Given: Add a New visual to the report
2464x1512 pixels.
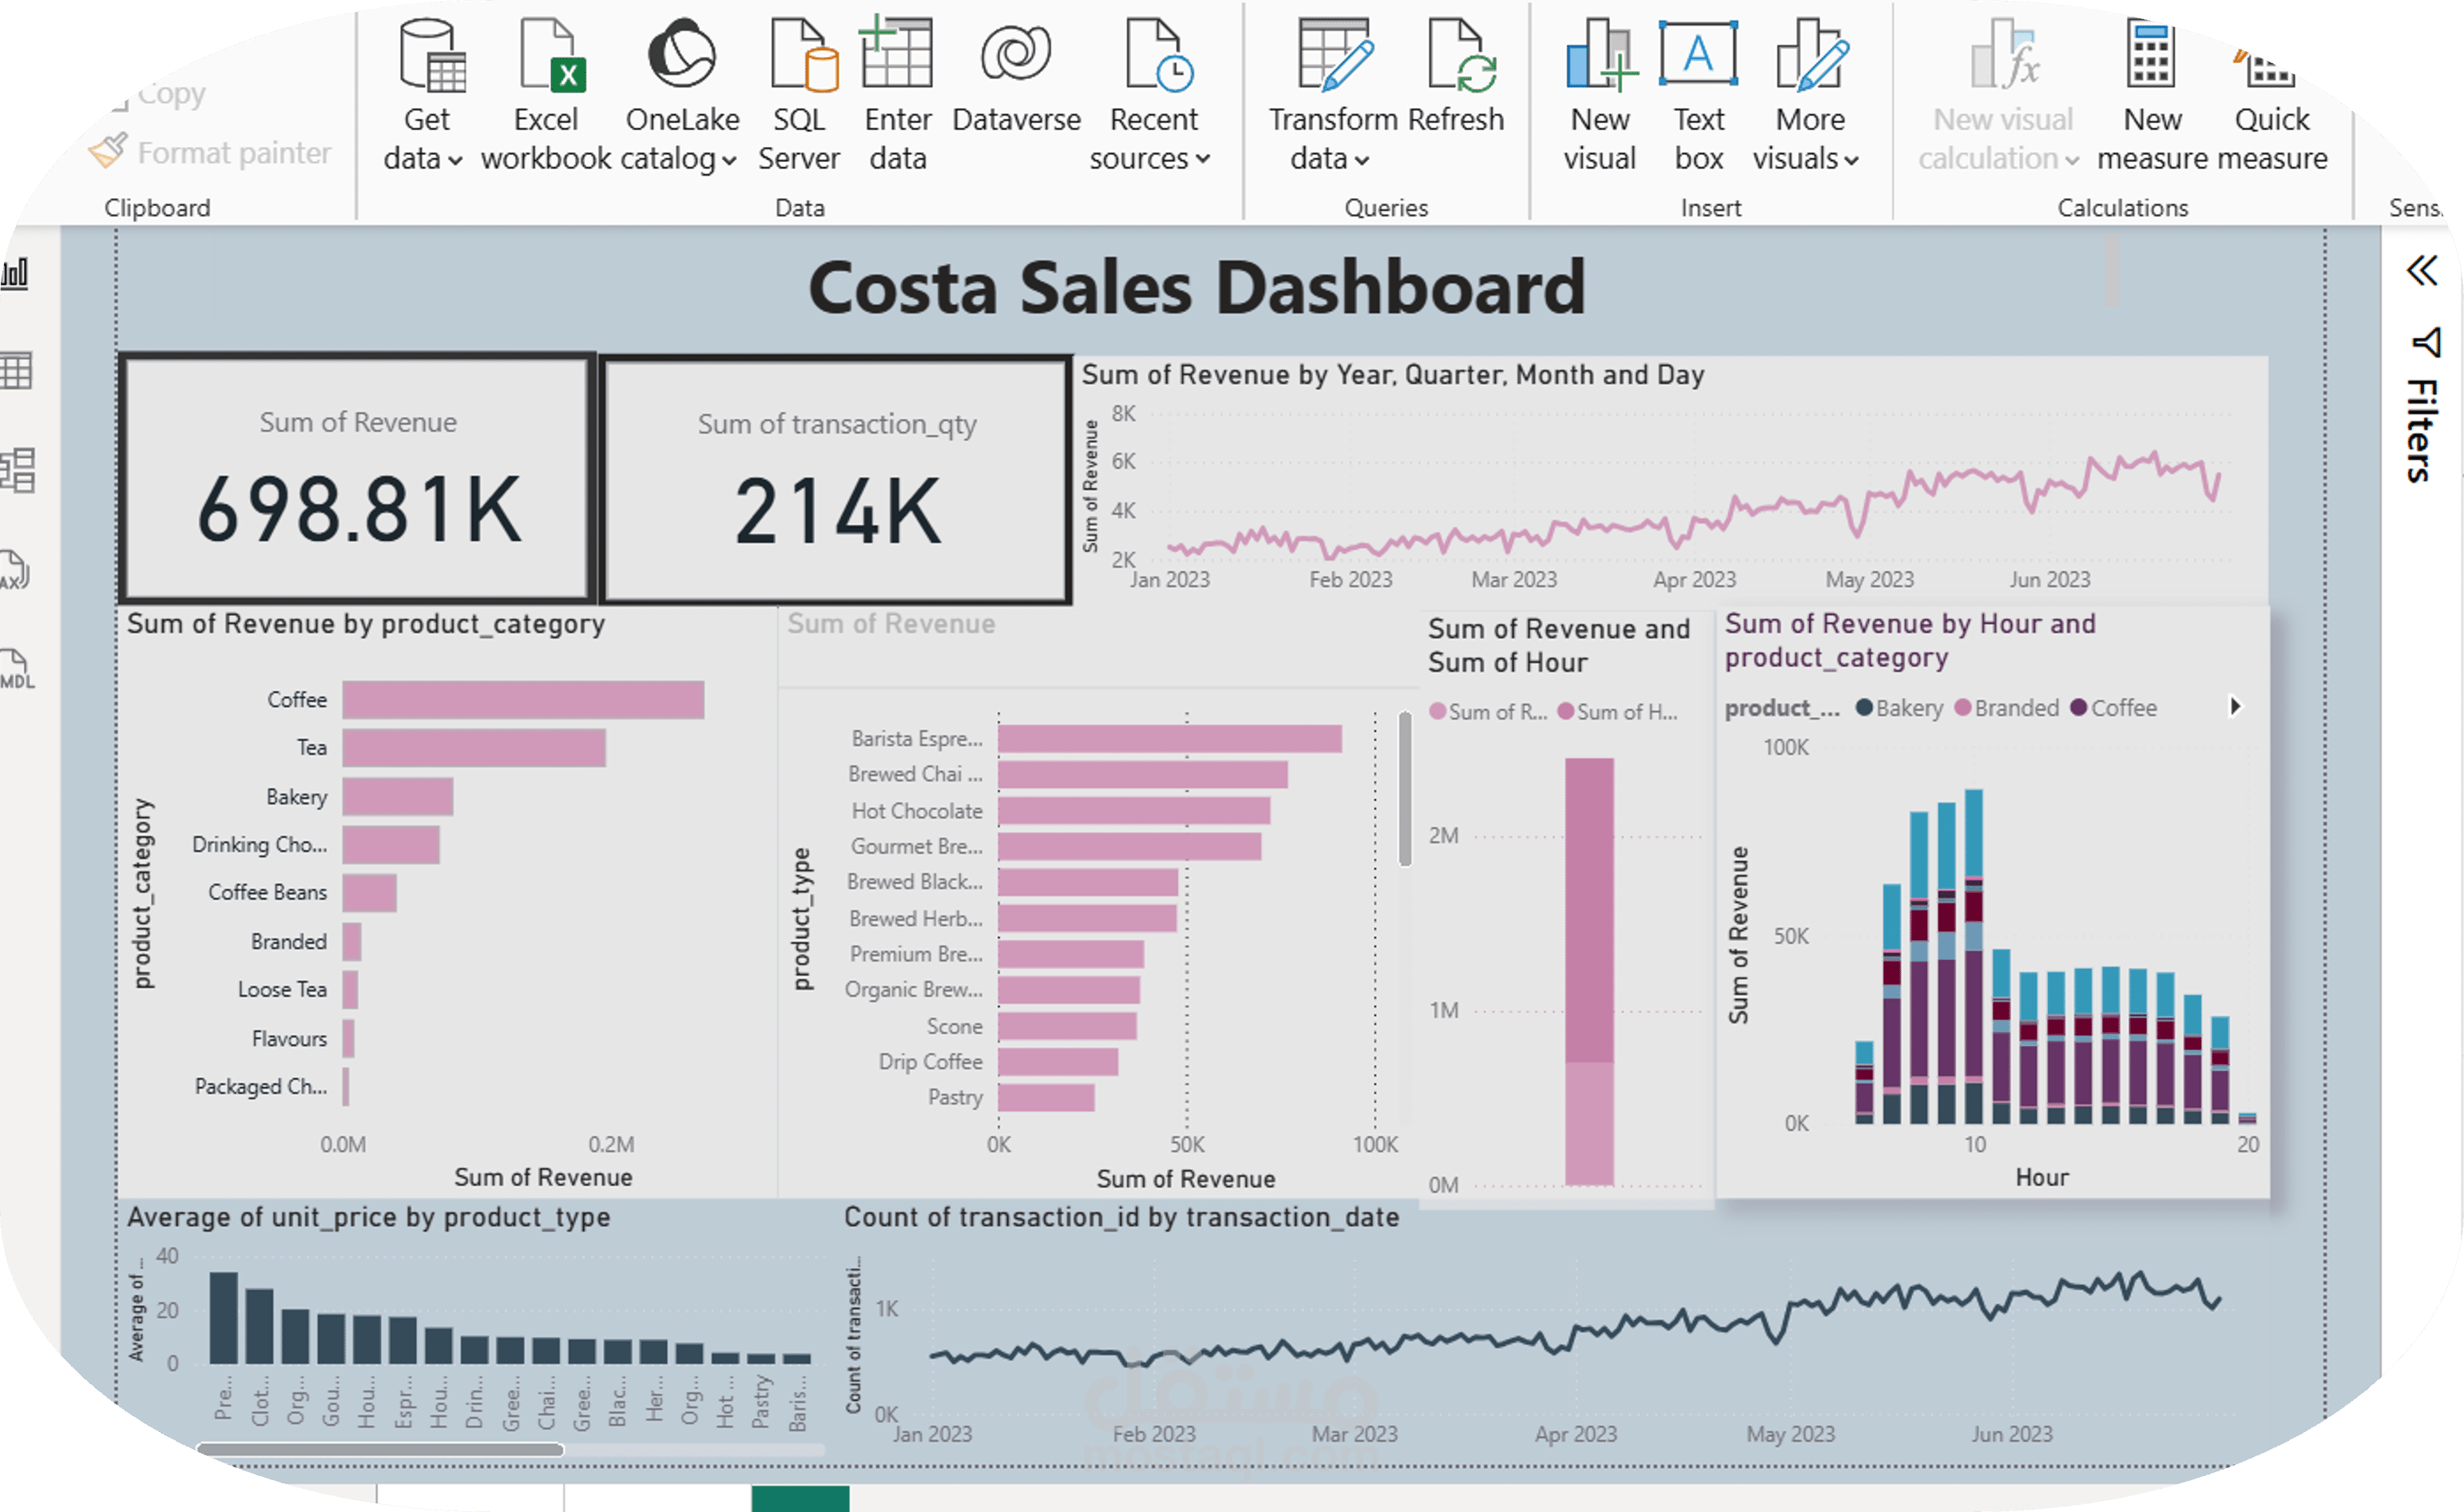Looking at the screenshot, I should point(1597,95).
